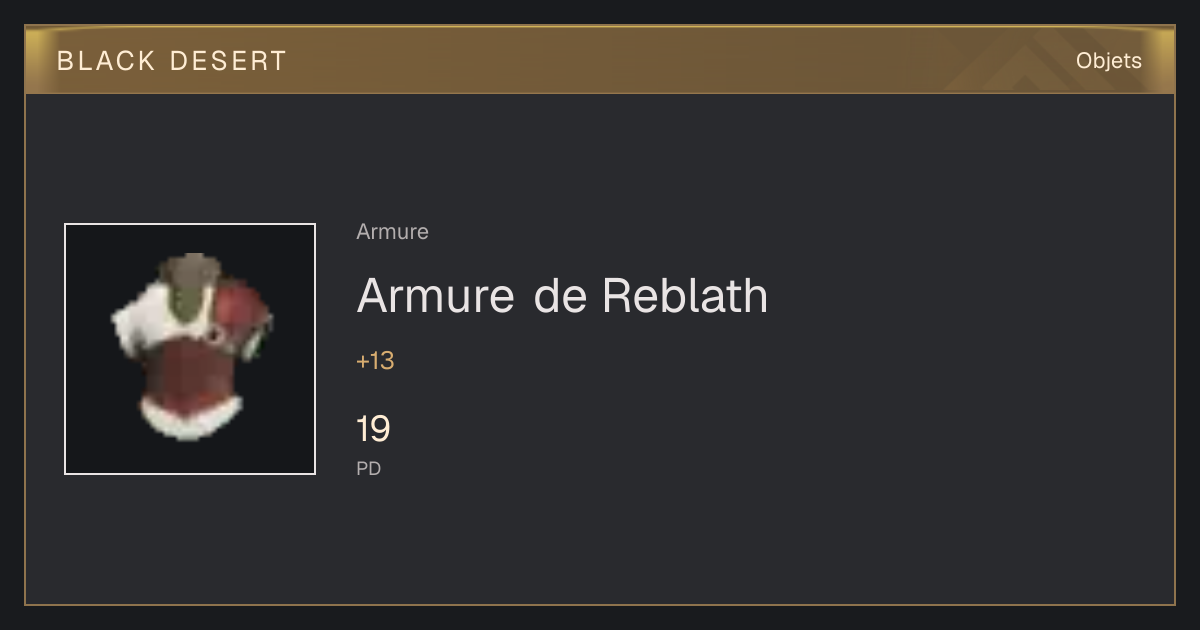Click the PD stat label
The height and width of the screenshot is (630, 1200).
[x=369, y=468]
